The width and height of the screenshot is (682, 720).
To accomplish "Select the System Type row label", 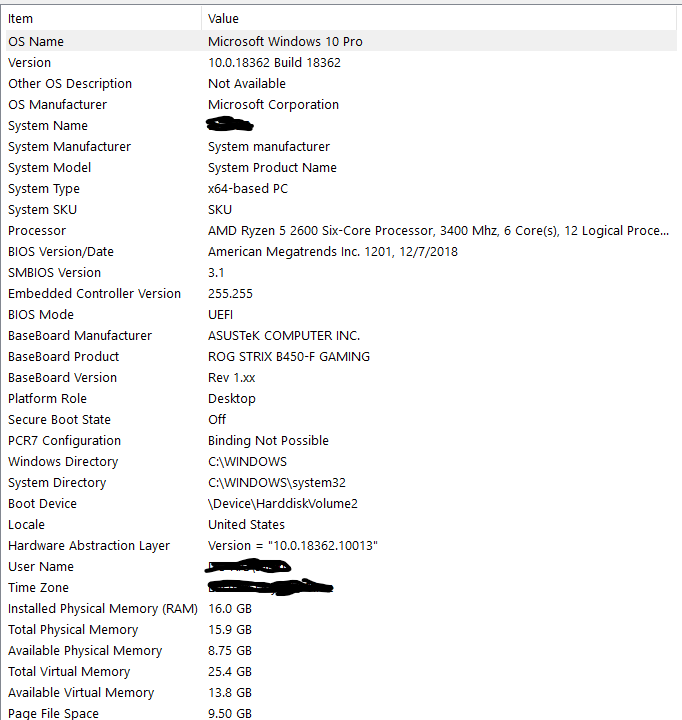I will click(44, 189).
